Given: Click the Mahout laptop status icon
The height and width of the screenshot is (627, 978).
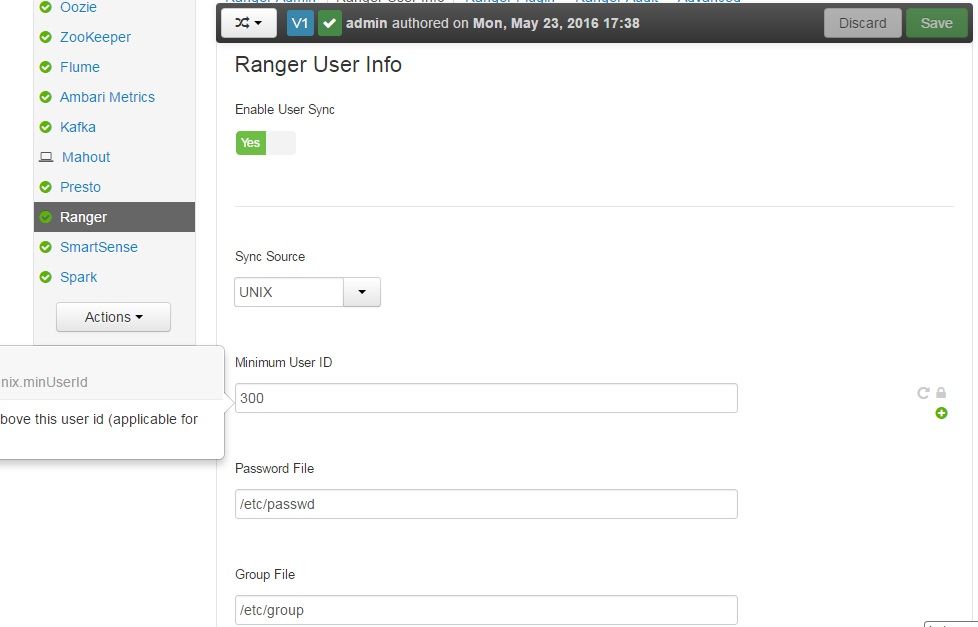Looking at the screenshot, I should (x=46, y=157).
